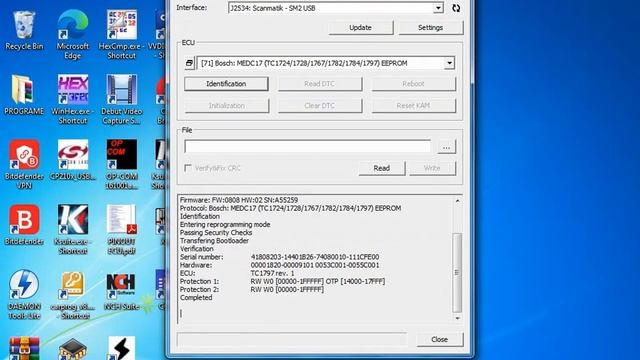Image resolution: width=640 pixels, height=360 pixels.
Task: Click the 'Hardware:' log line
Action: point(280,265)
